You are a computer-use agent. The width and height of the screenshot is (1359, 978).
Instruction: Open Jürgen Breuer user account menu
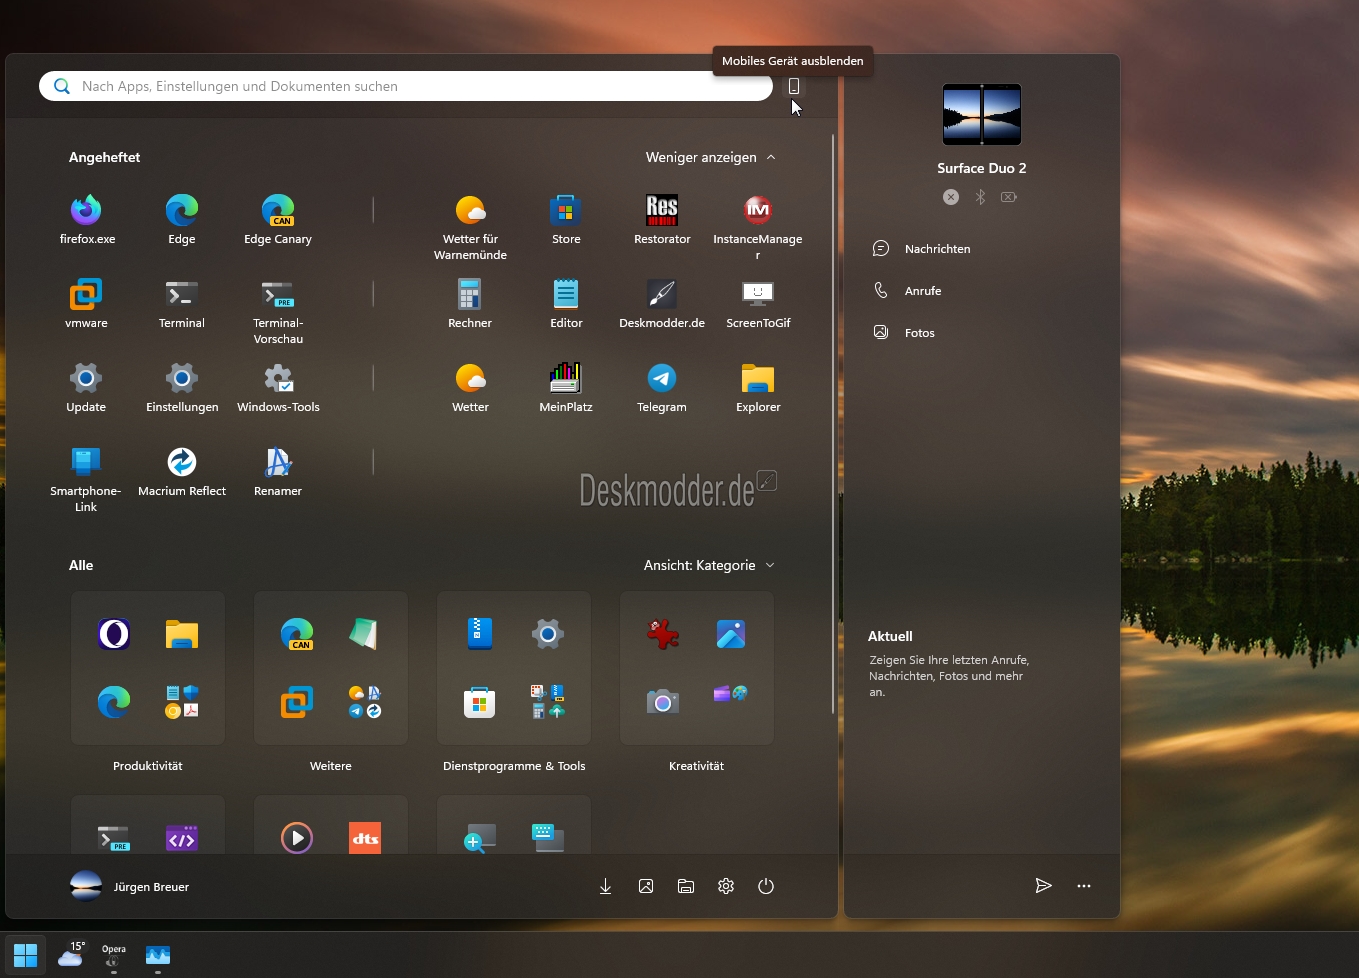(x=130, y=886)
